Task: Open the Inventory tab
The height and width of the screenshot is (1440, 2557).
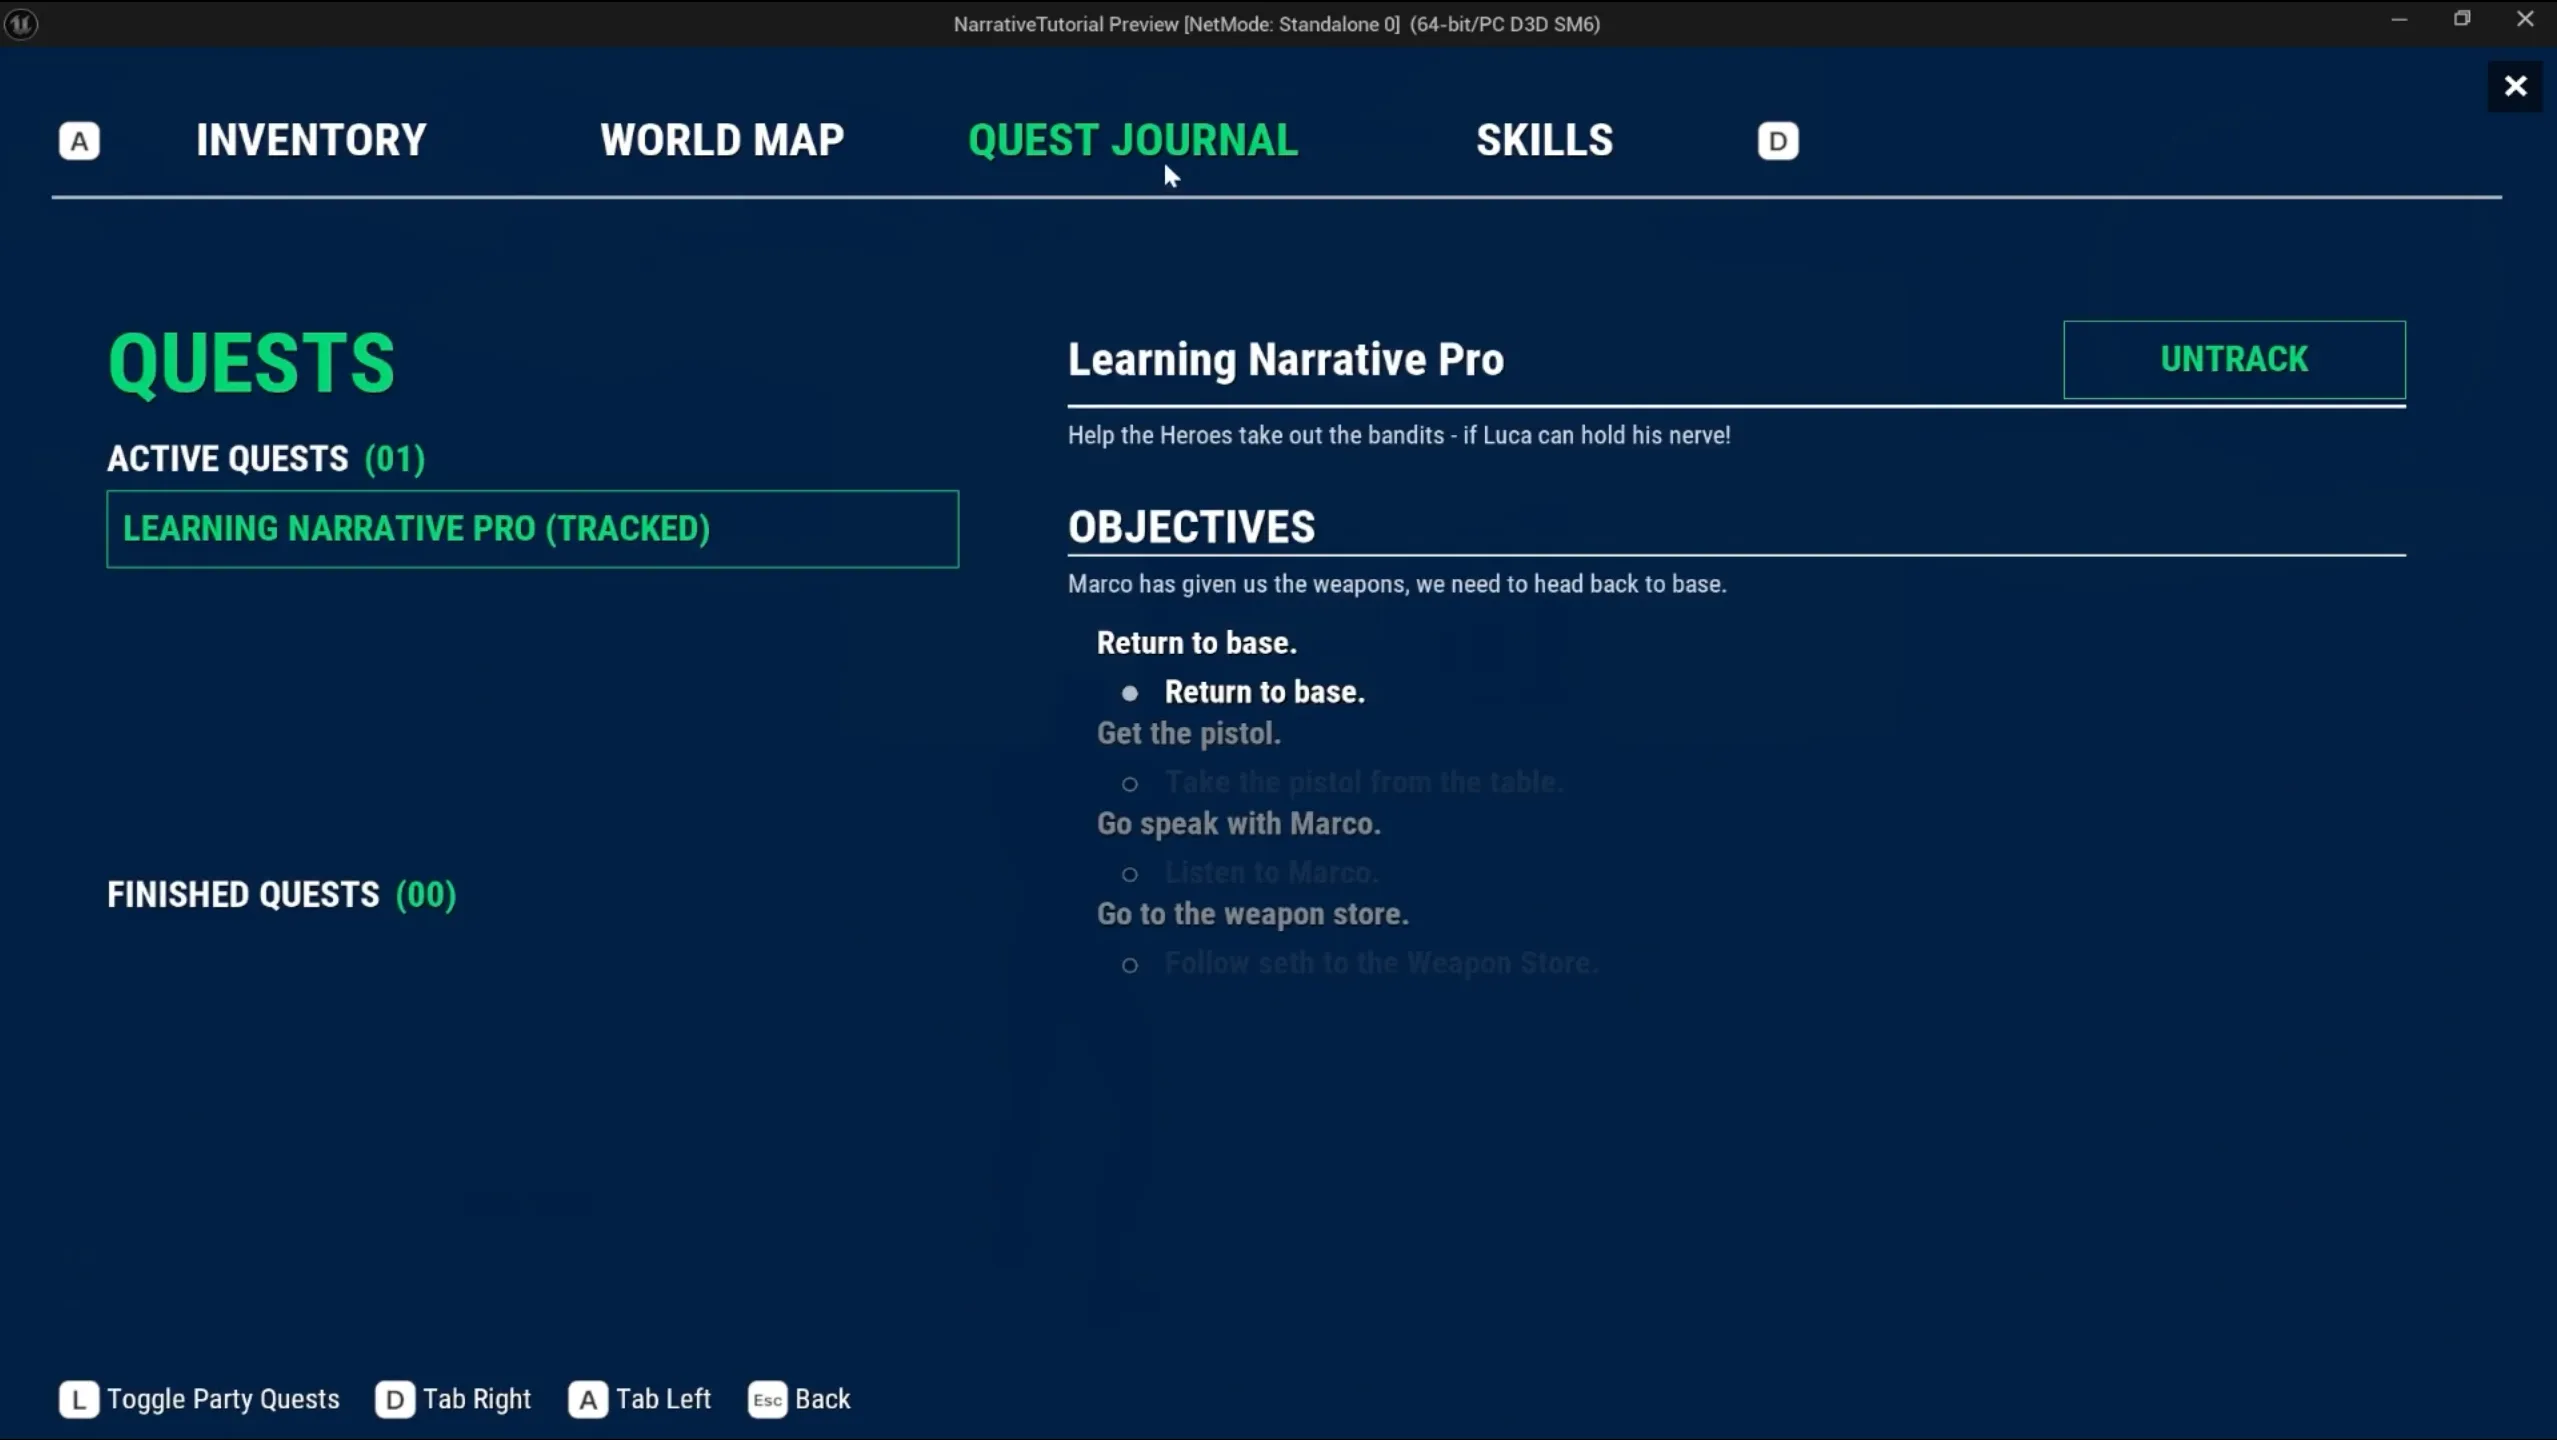Action: click(311, 140)
